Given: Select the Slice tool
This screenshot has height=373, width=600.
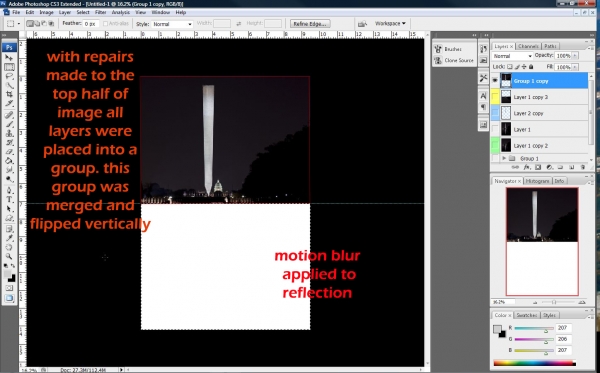Looking at the screenshot, I should (9, 103).
